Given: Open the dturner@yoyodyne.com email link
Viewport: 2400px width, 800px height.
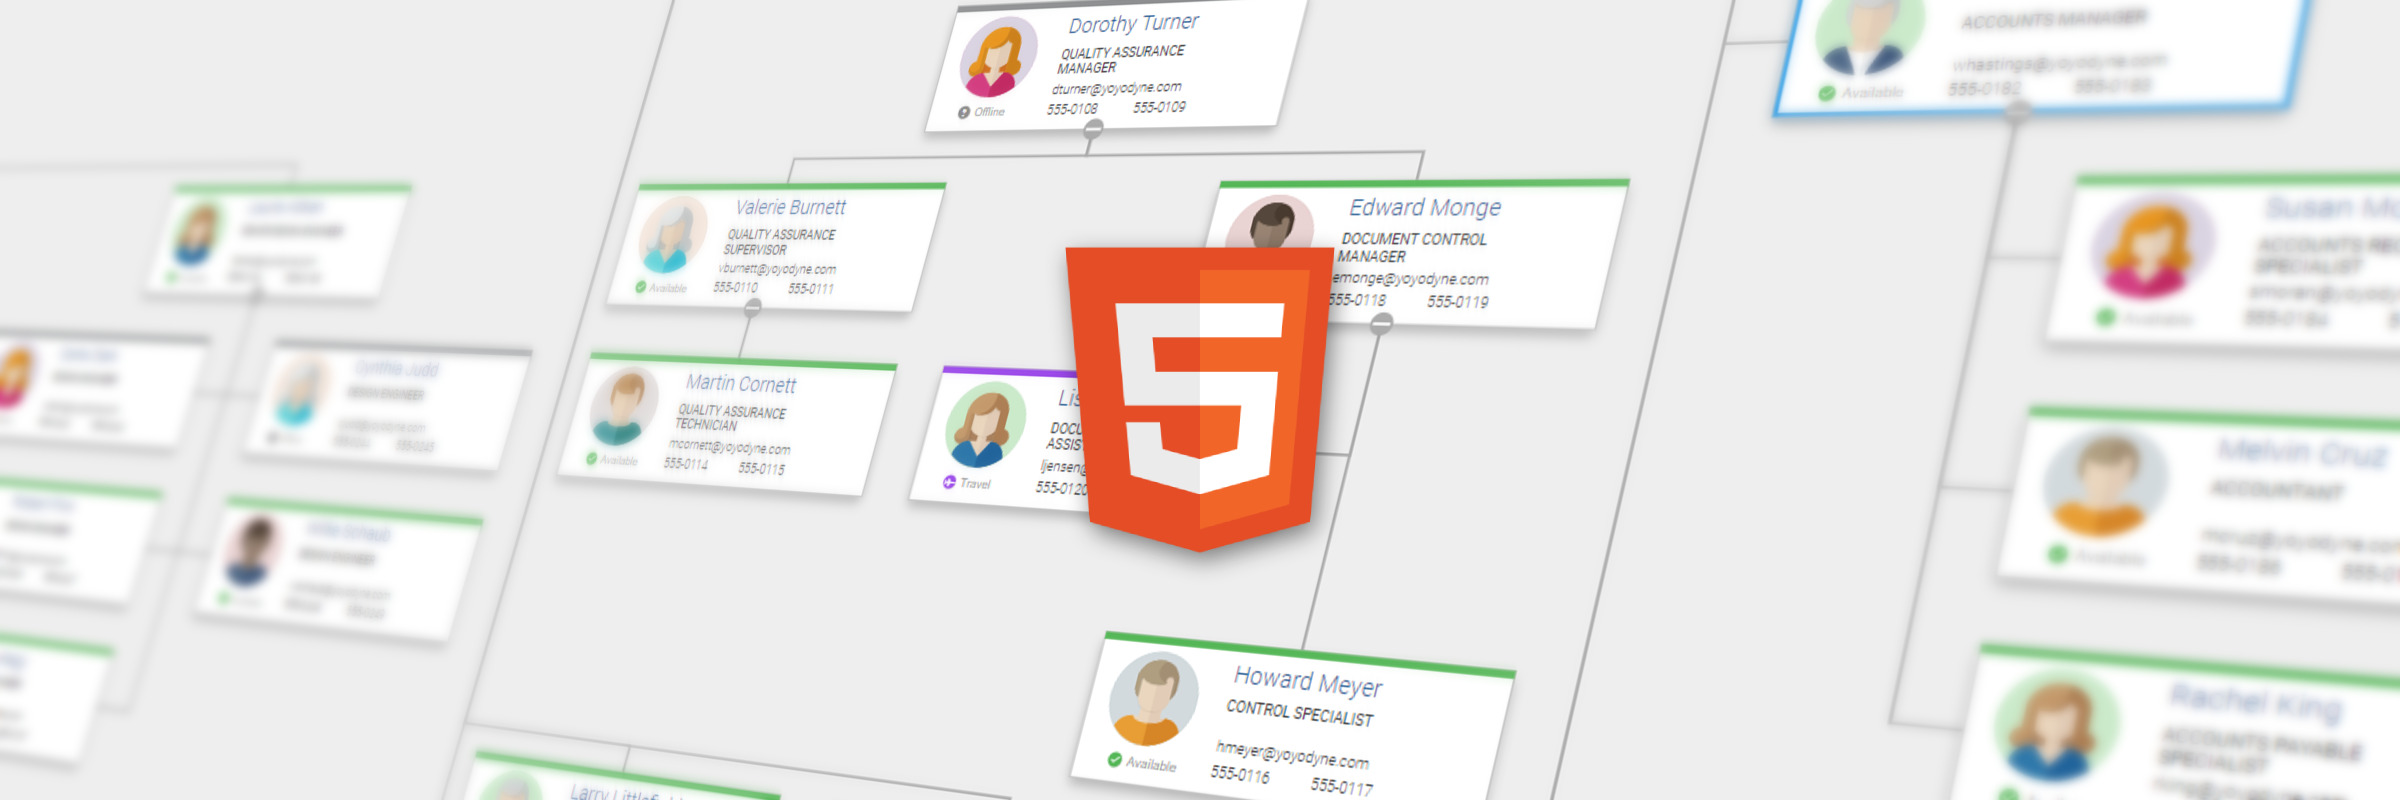Looking at the screenshot, I should 1116,88.
